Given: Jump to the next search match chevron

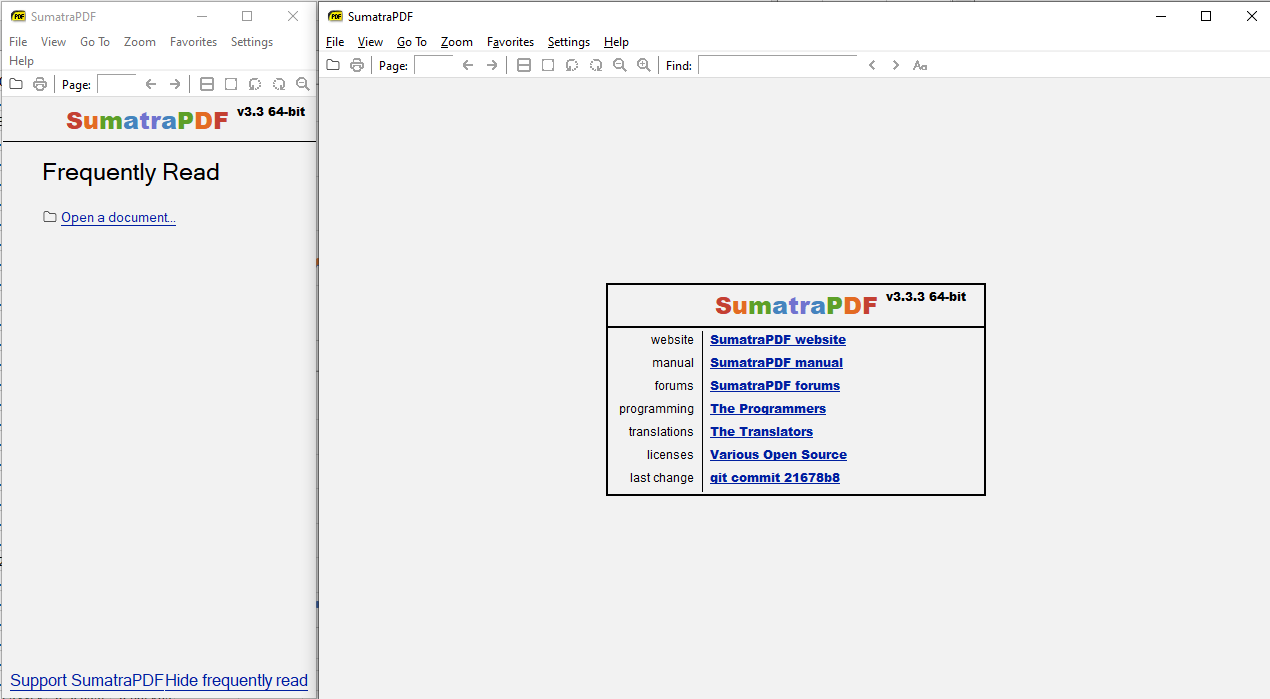Looking at the screenshot, I should click(895, 64).
